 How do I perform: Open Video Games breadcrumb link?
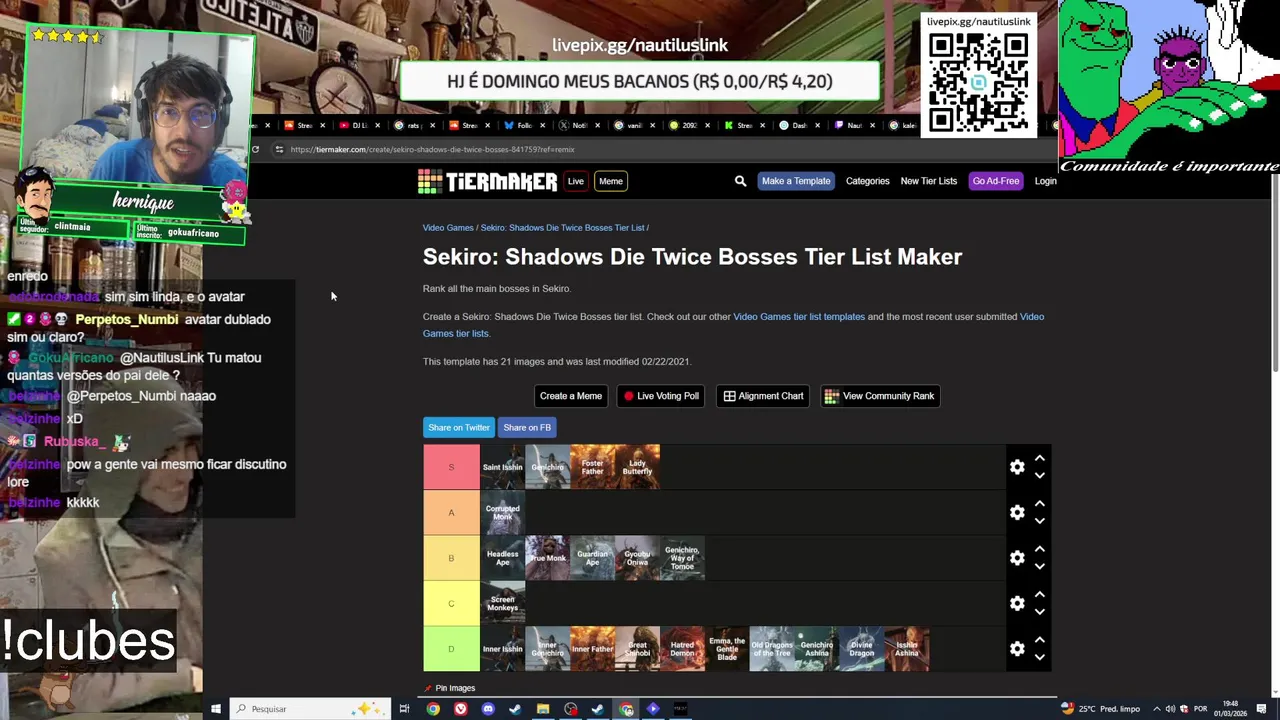pyautogui.click(x=448, y=228)
